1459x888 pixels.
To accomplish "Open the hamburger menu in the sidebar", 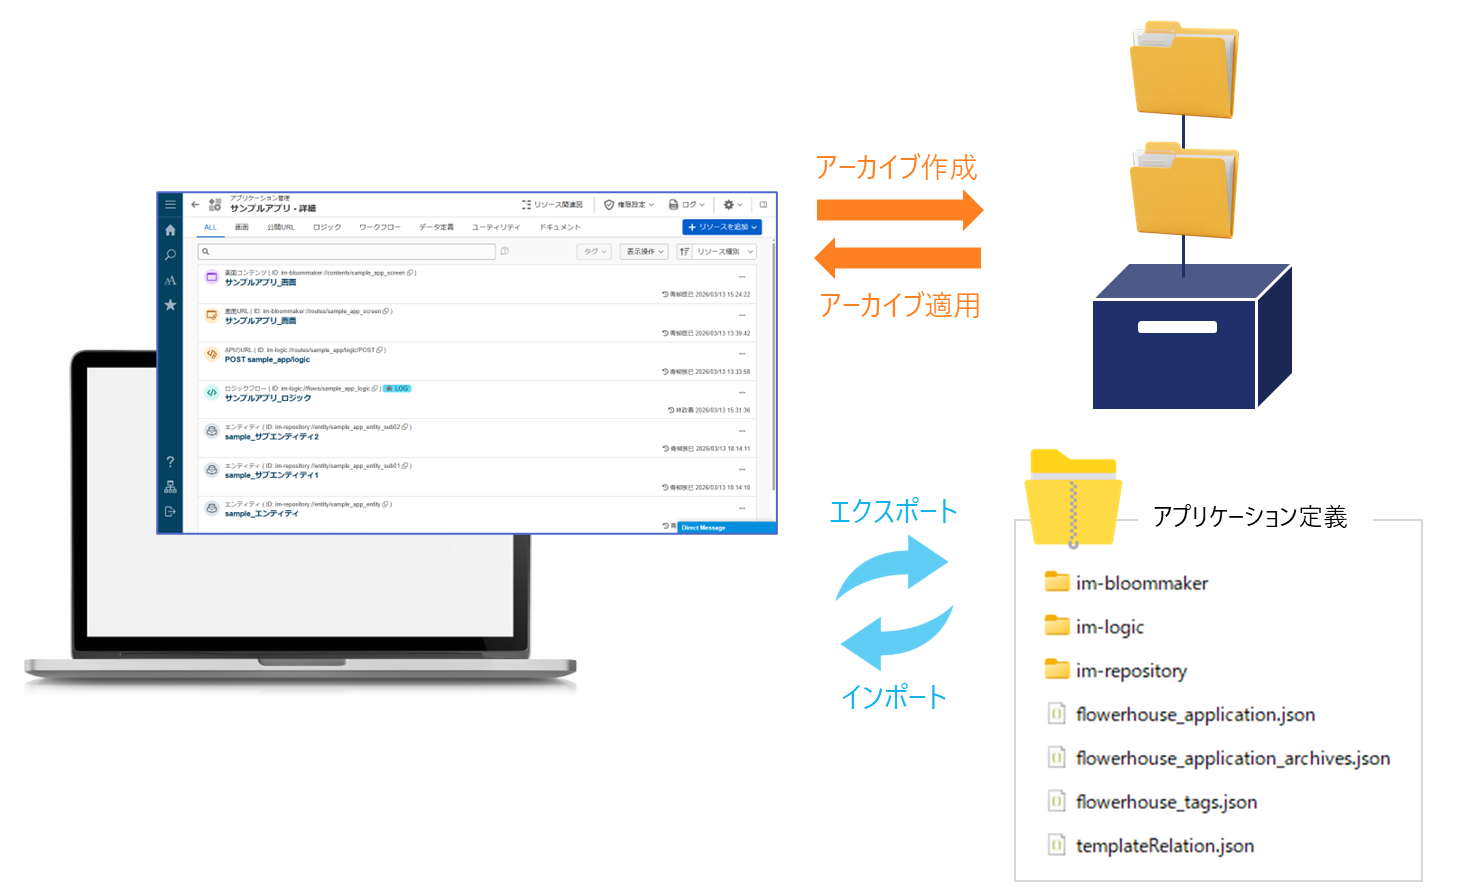I will pos(170,204).
